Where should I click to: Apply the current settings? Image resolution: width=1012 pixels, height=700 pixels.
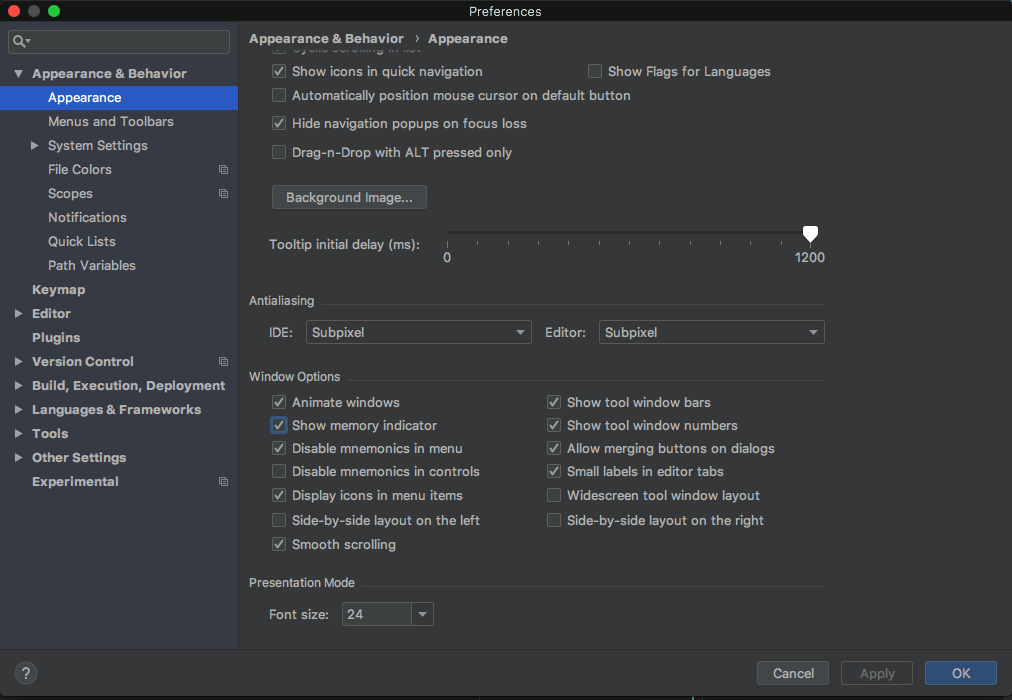pos(876,673)
